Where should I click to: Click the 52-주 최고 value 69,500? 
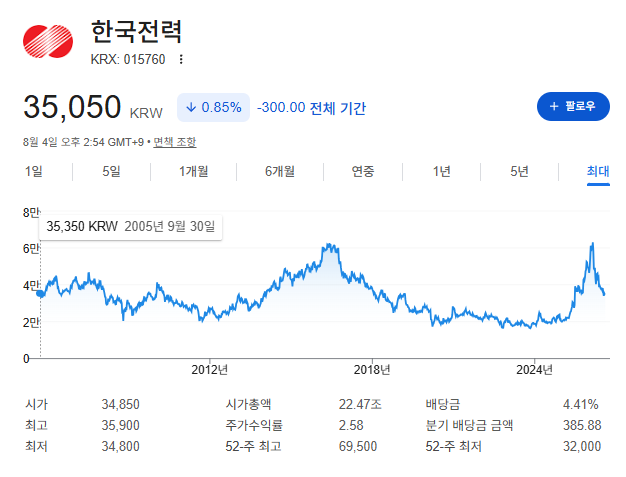pyautogui.click(x=358, y=446)
